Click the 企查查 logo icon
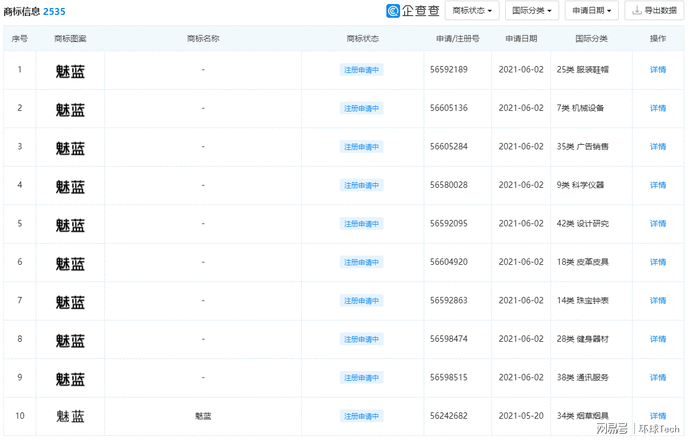This screenshot has width=690, height=440. pyautogui.click(x=393, y=11)
